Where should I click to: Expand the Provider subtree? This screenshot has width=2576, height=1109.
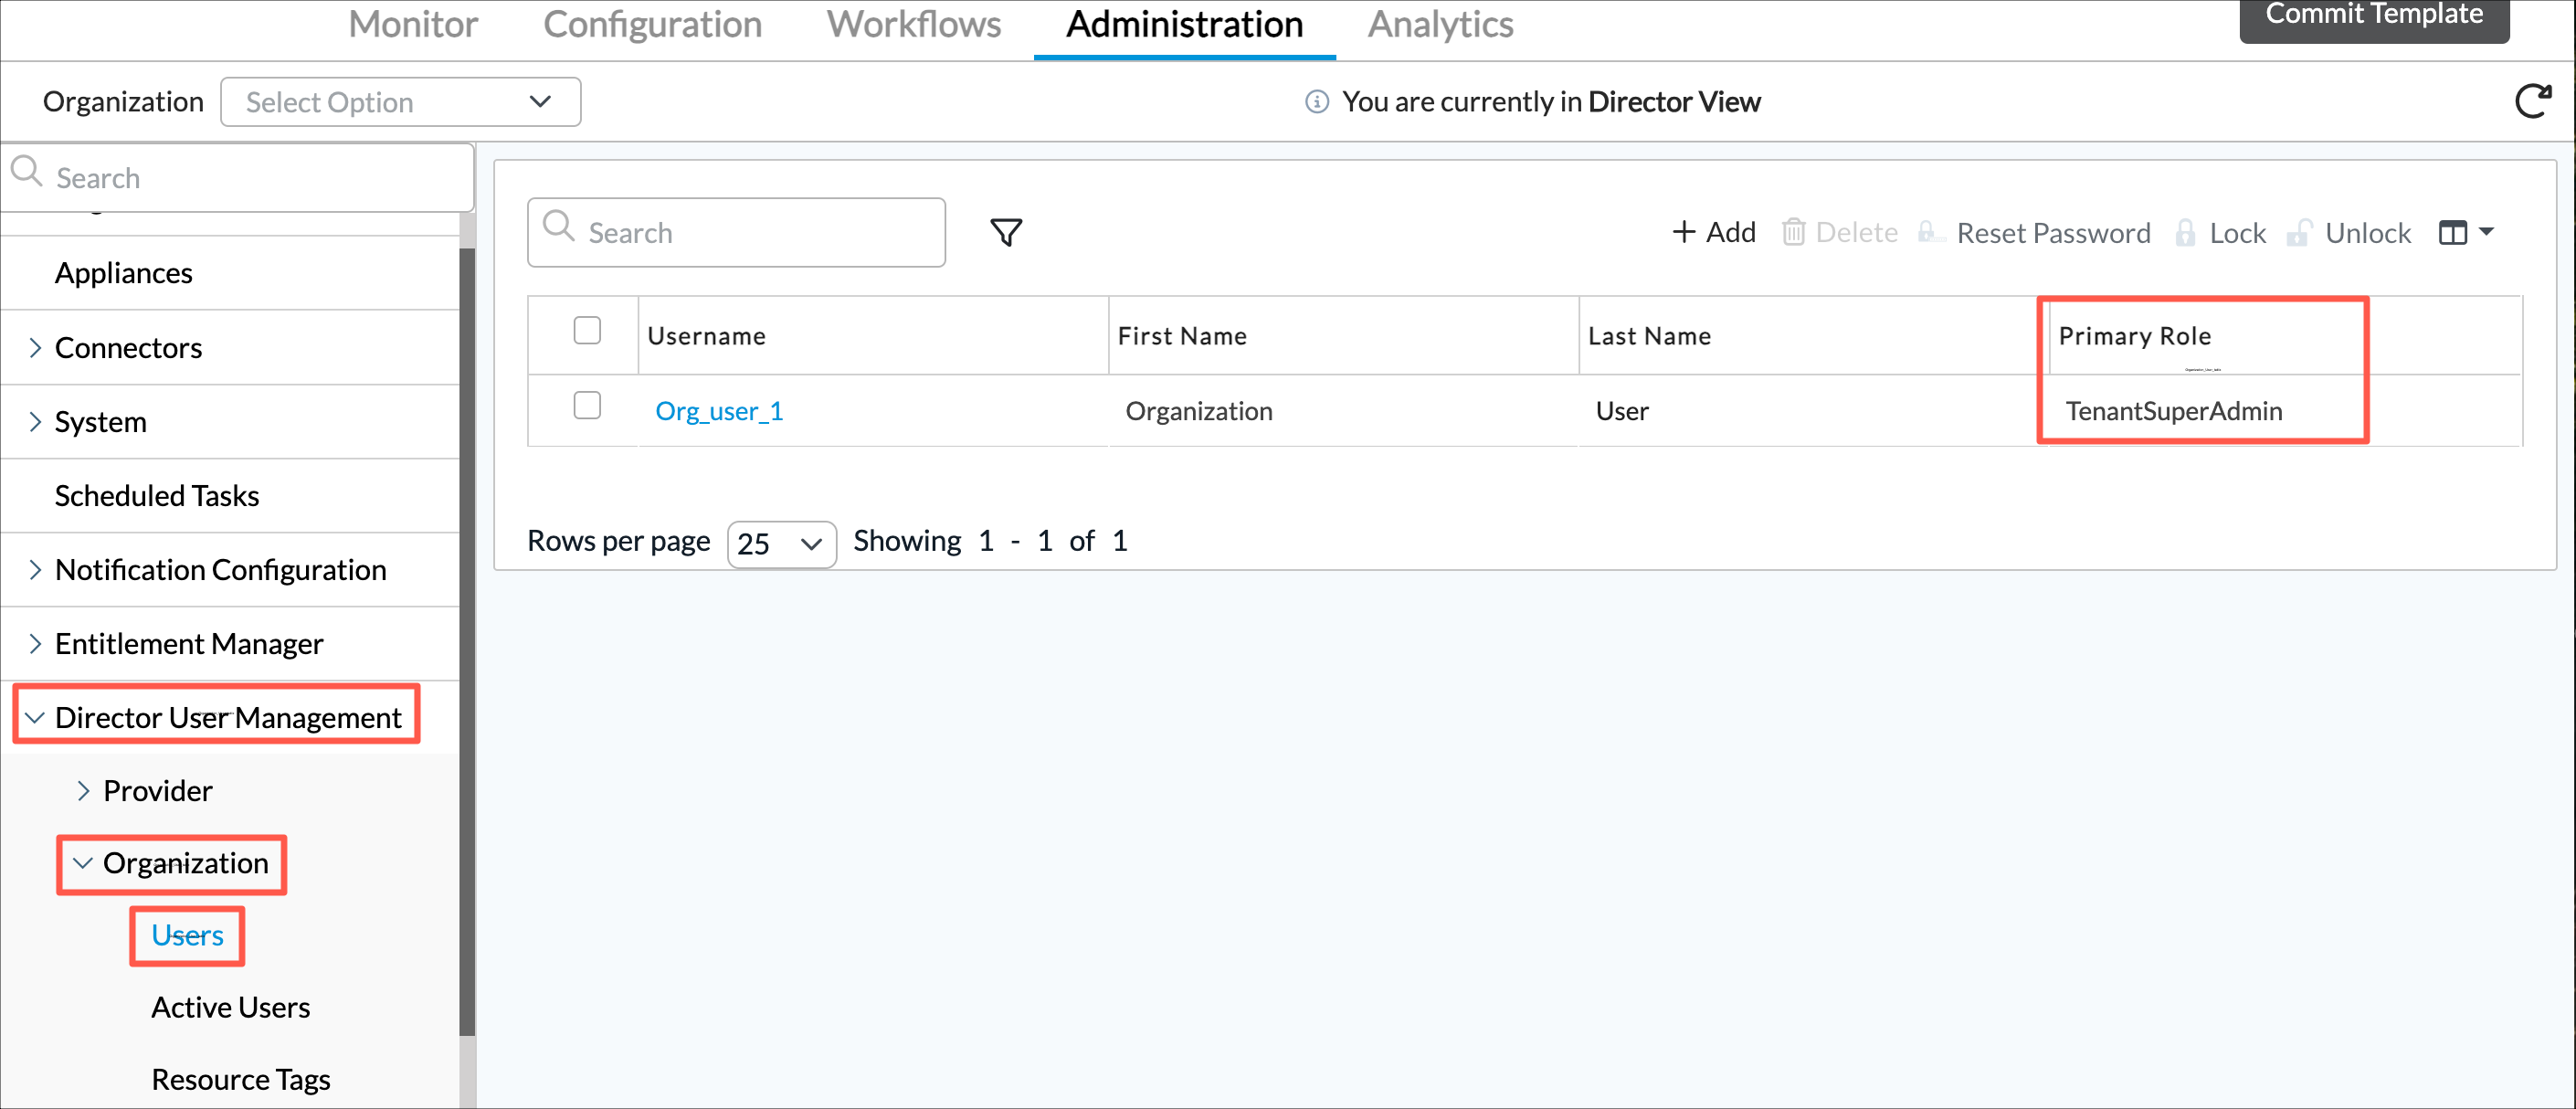click(83, 790)
